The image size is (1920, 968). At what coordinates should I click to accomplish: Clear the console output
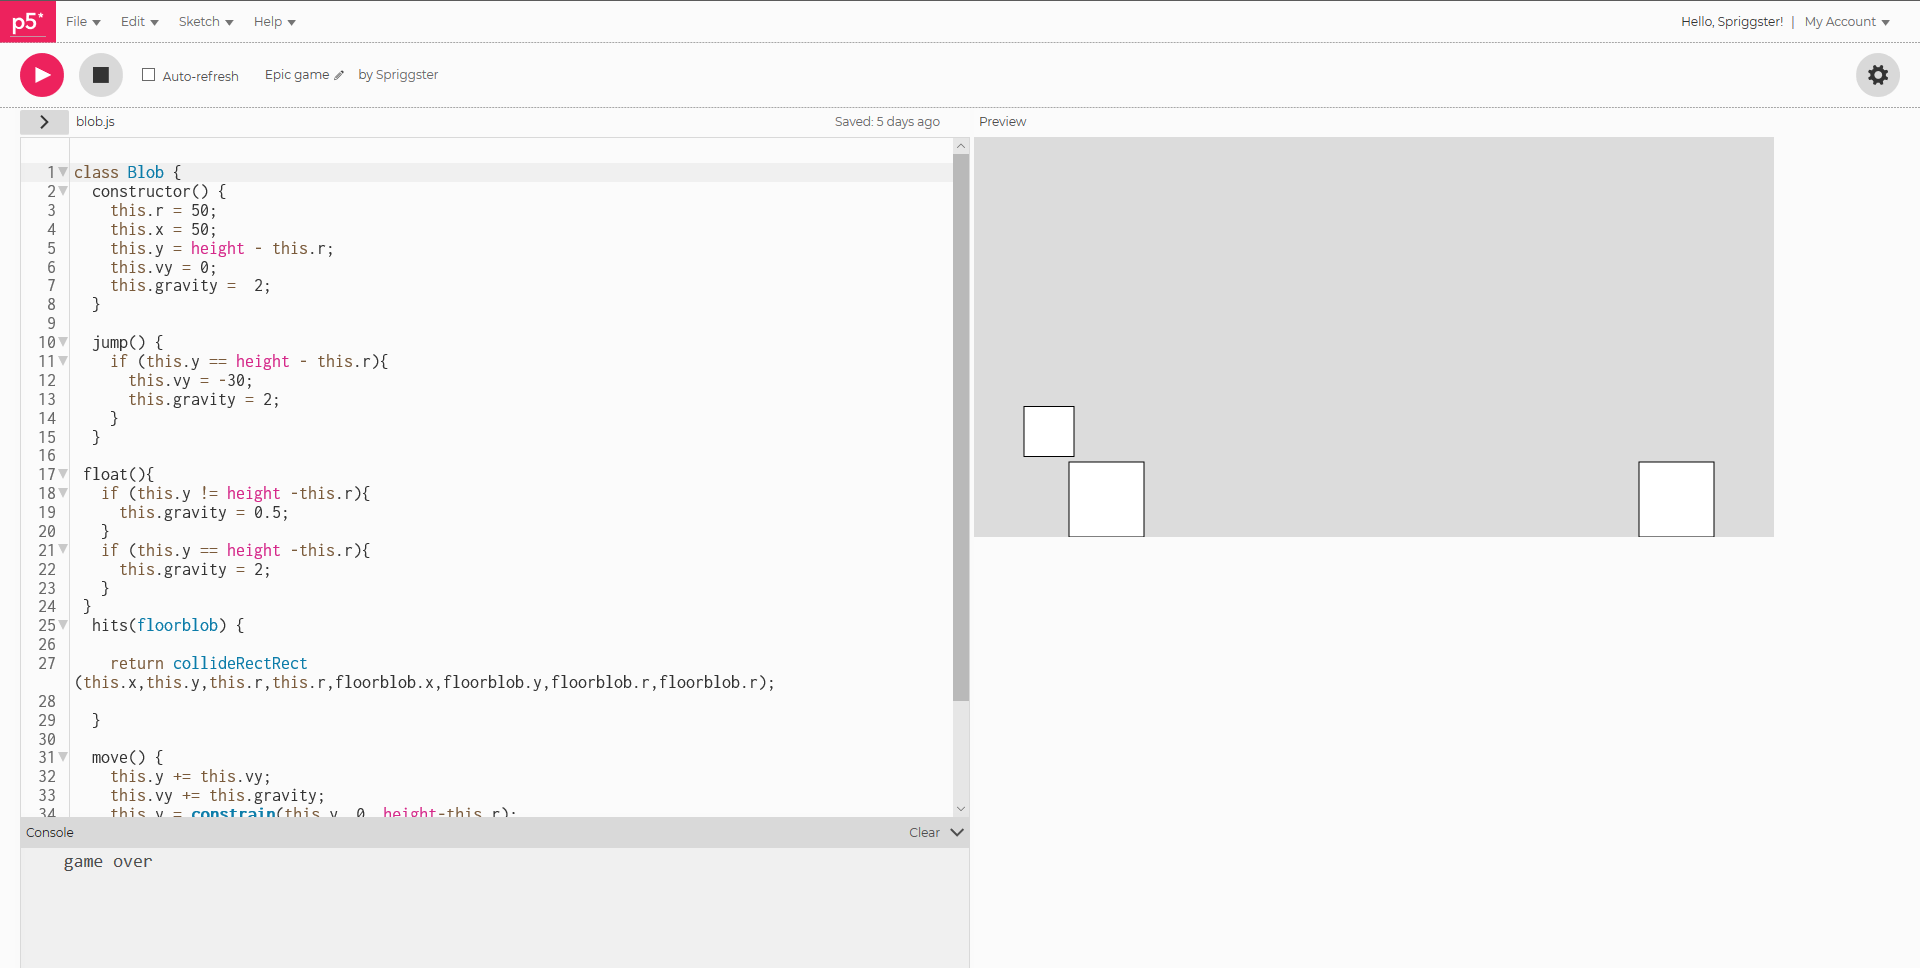point(923,832)
